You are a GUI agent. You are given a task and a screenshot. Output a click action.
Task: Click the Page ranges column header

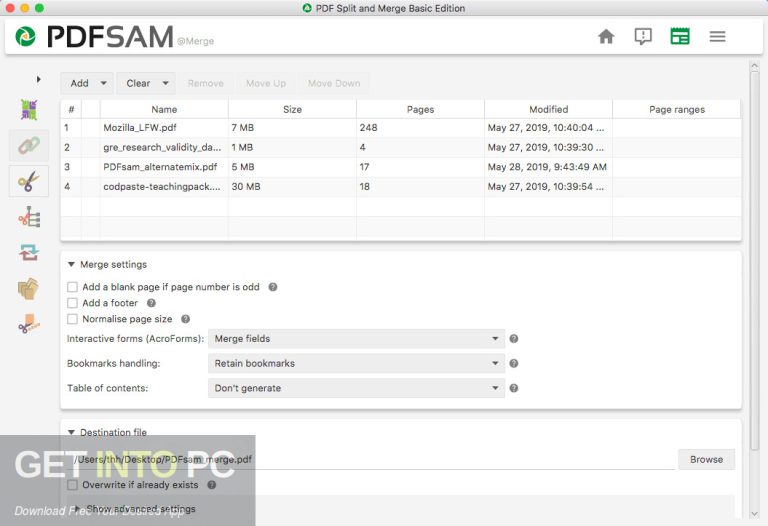click(x=677, y=109)
